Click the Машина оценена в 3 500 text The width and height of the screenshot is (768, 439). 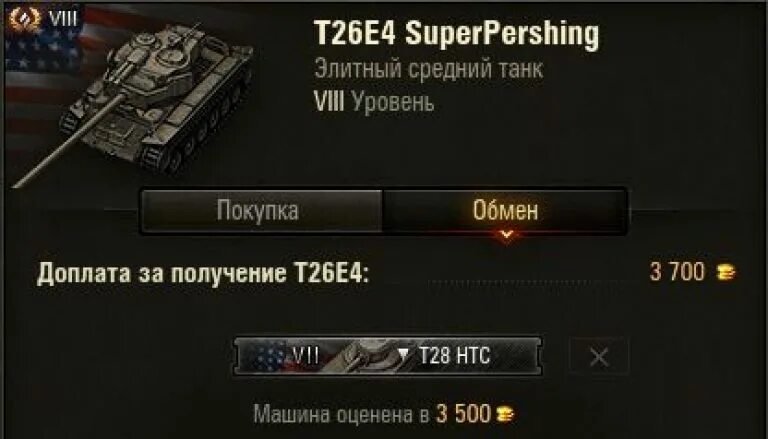372,415
